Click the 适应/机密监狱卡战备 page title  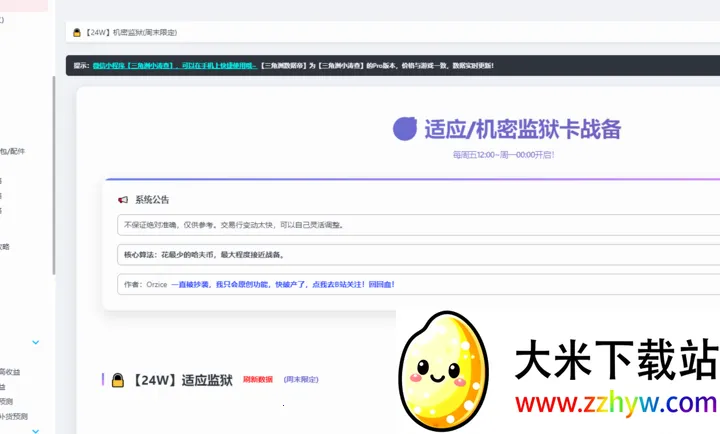522,129
